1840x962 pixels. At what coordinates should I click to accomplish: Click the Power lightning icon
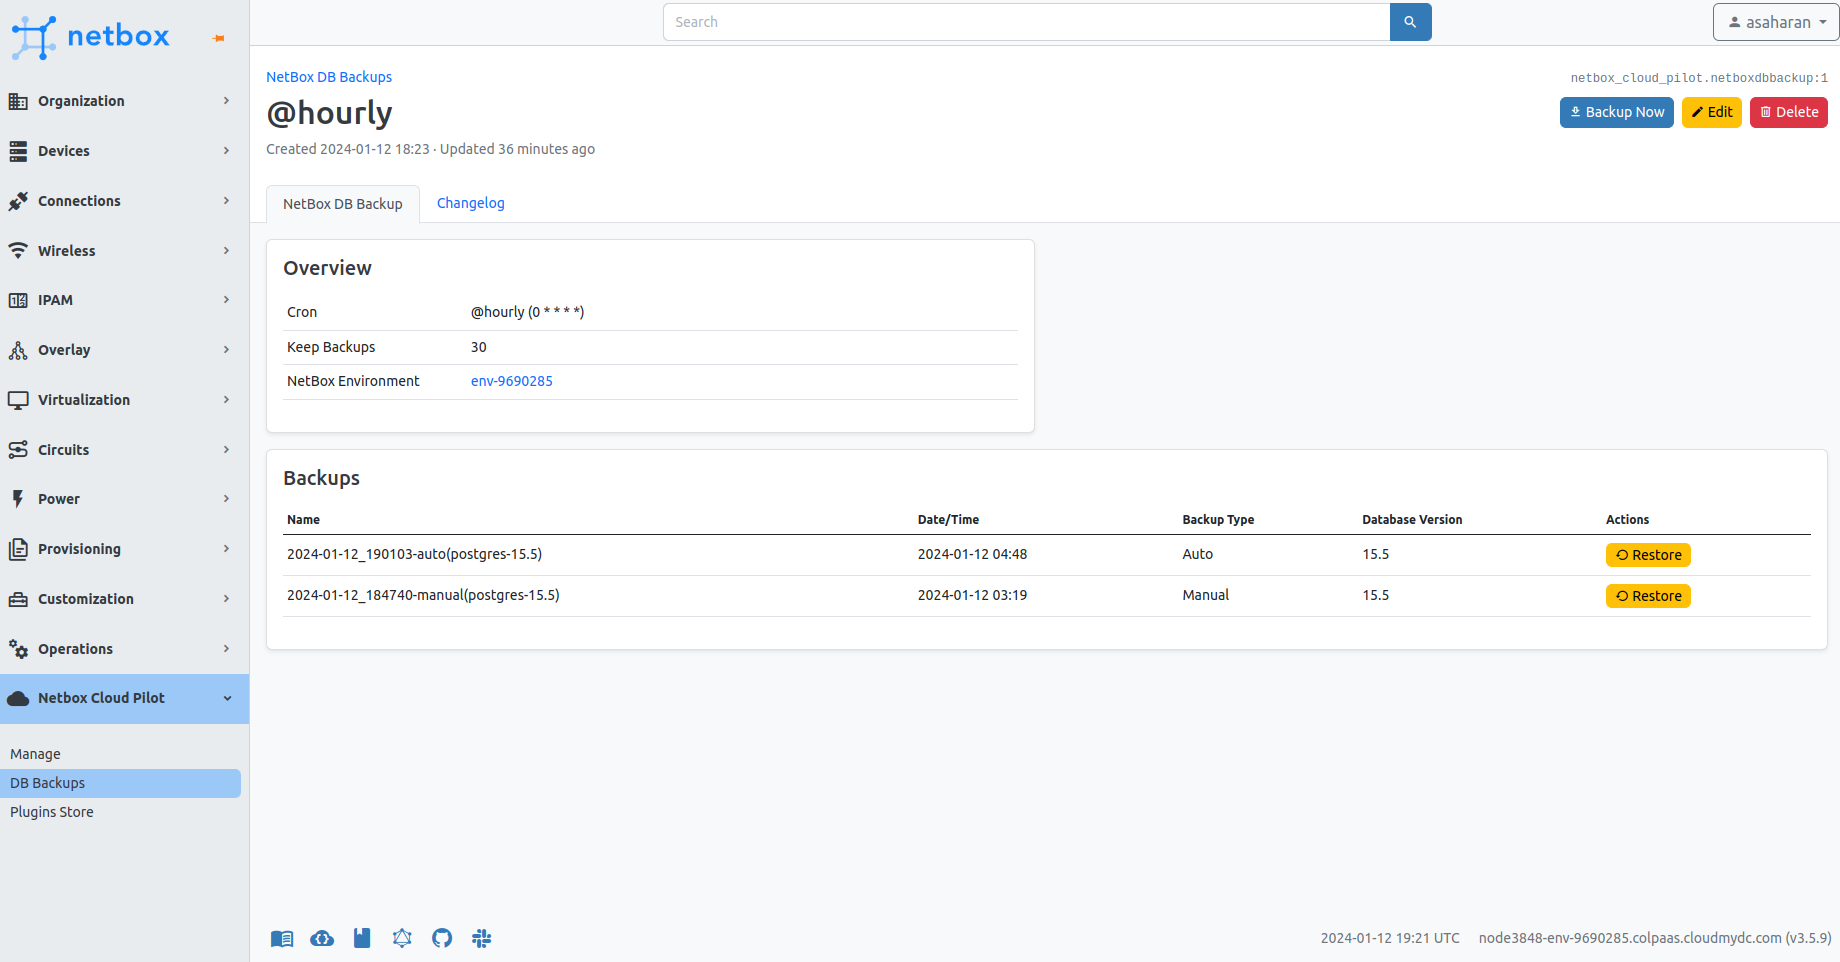18,499
